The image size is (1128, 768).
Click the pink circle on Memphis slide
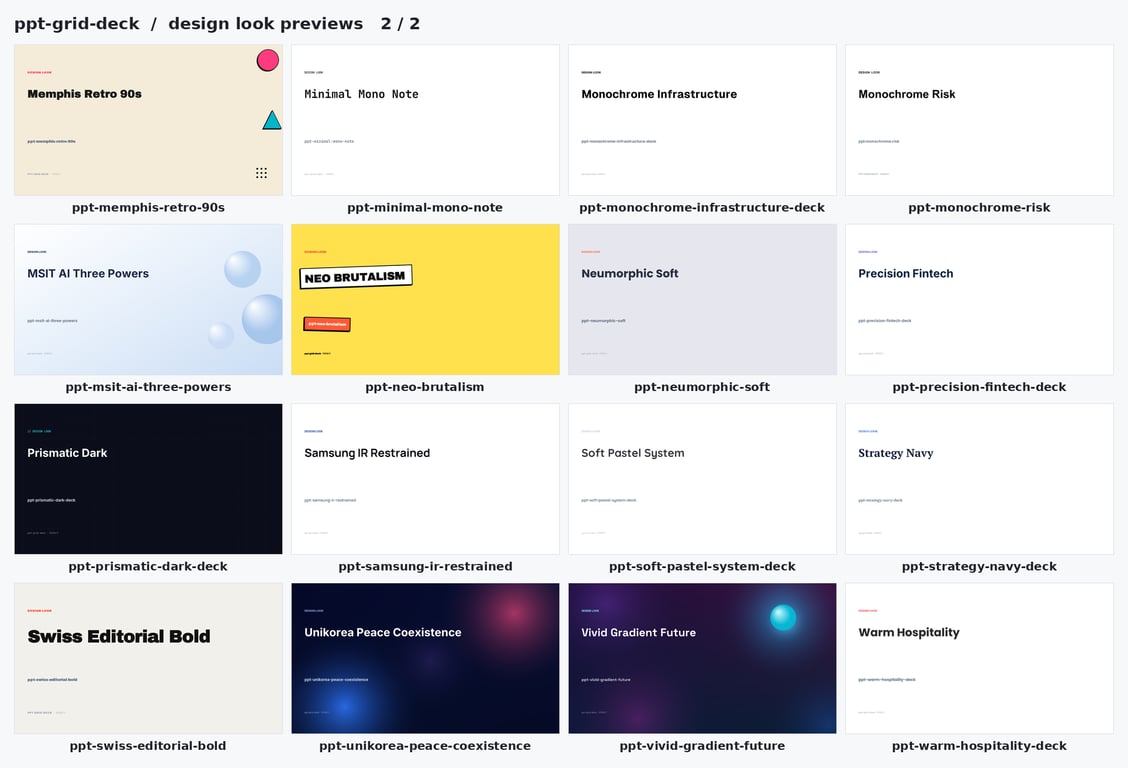pos(268,60)
